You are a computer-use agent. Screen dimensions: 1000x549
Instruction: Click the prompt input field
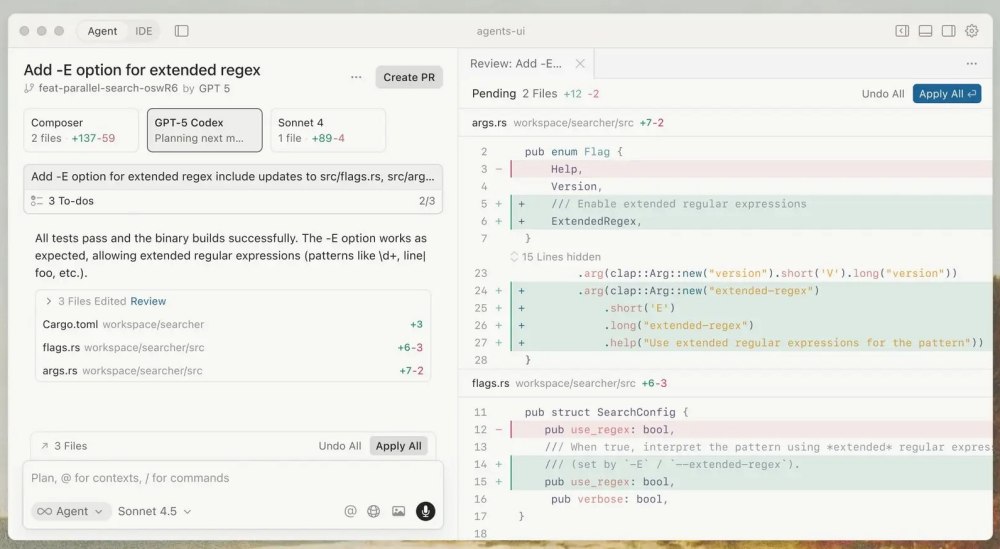coord(233,478)
